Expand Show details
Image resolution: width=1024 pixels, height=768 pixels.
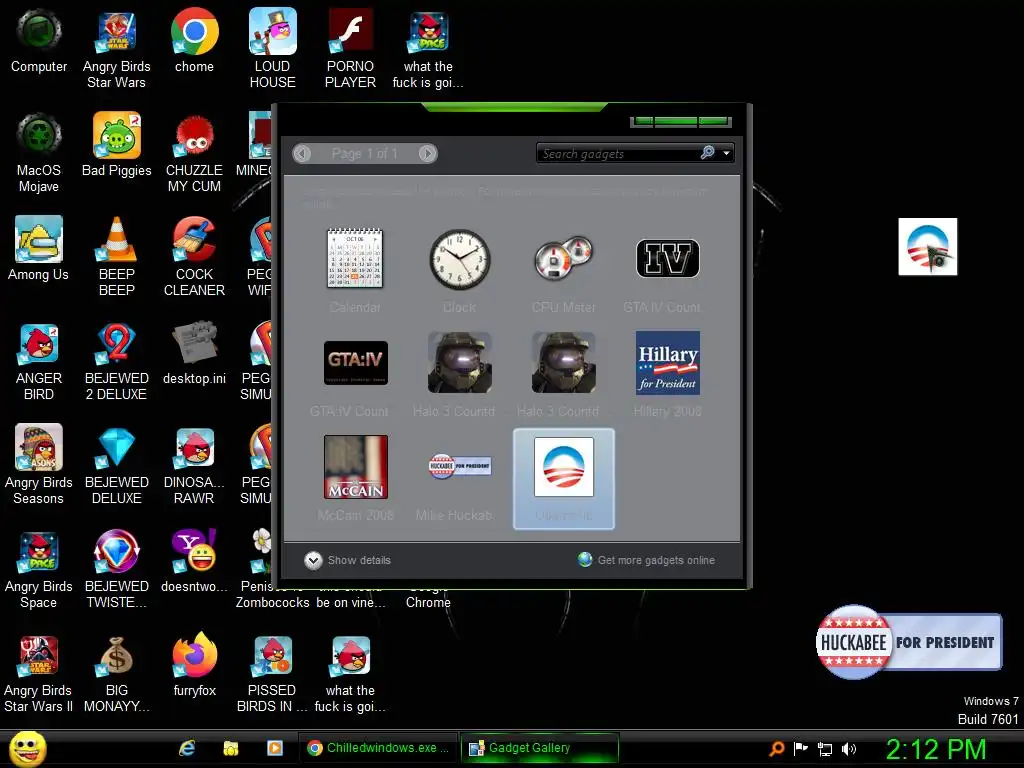tap(347, 560)
